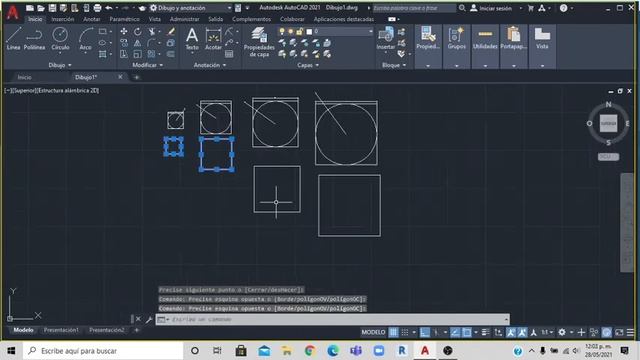This screenshot has width=640, height=360.
Task: Toggle snap mode dots icon
Action: click(x=404, y=332)
